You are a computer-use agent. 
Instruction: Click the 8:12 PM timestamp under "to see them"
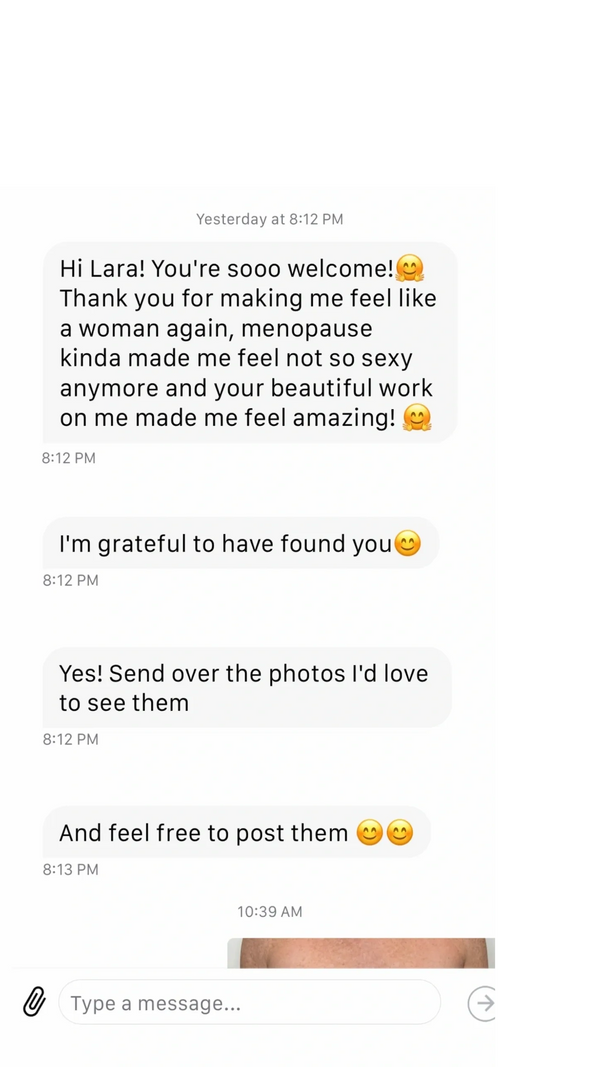tap(70, 739)
